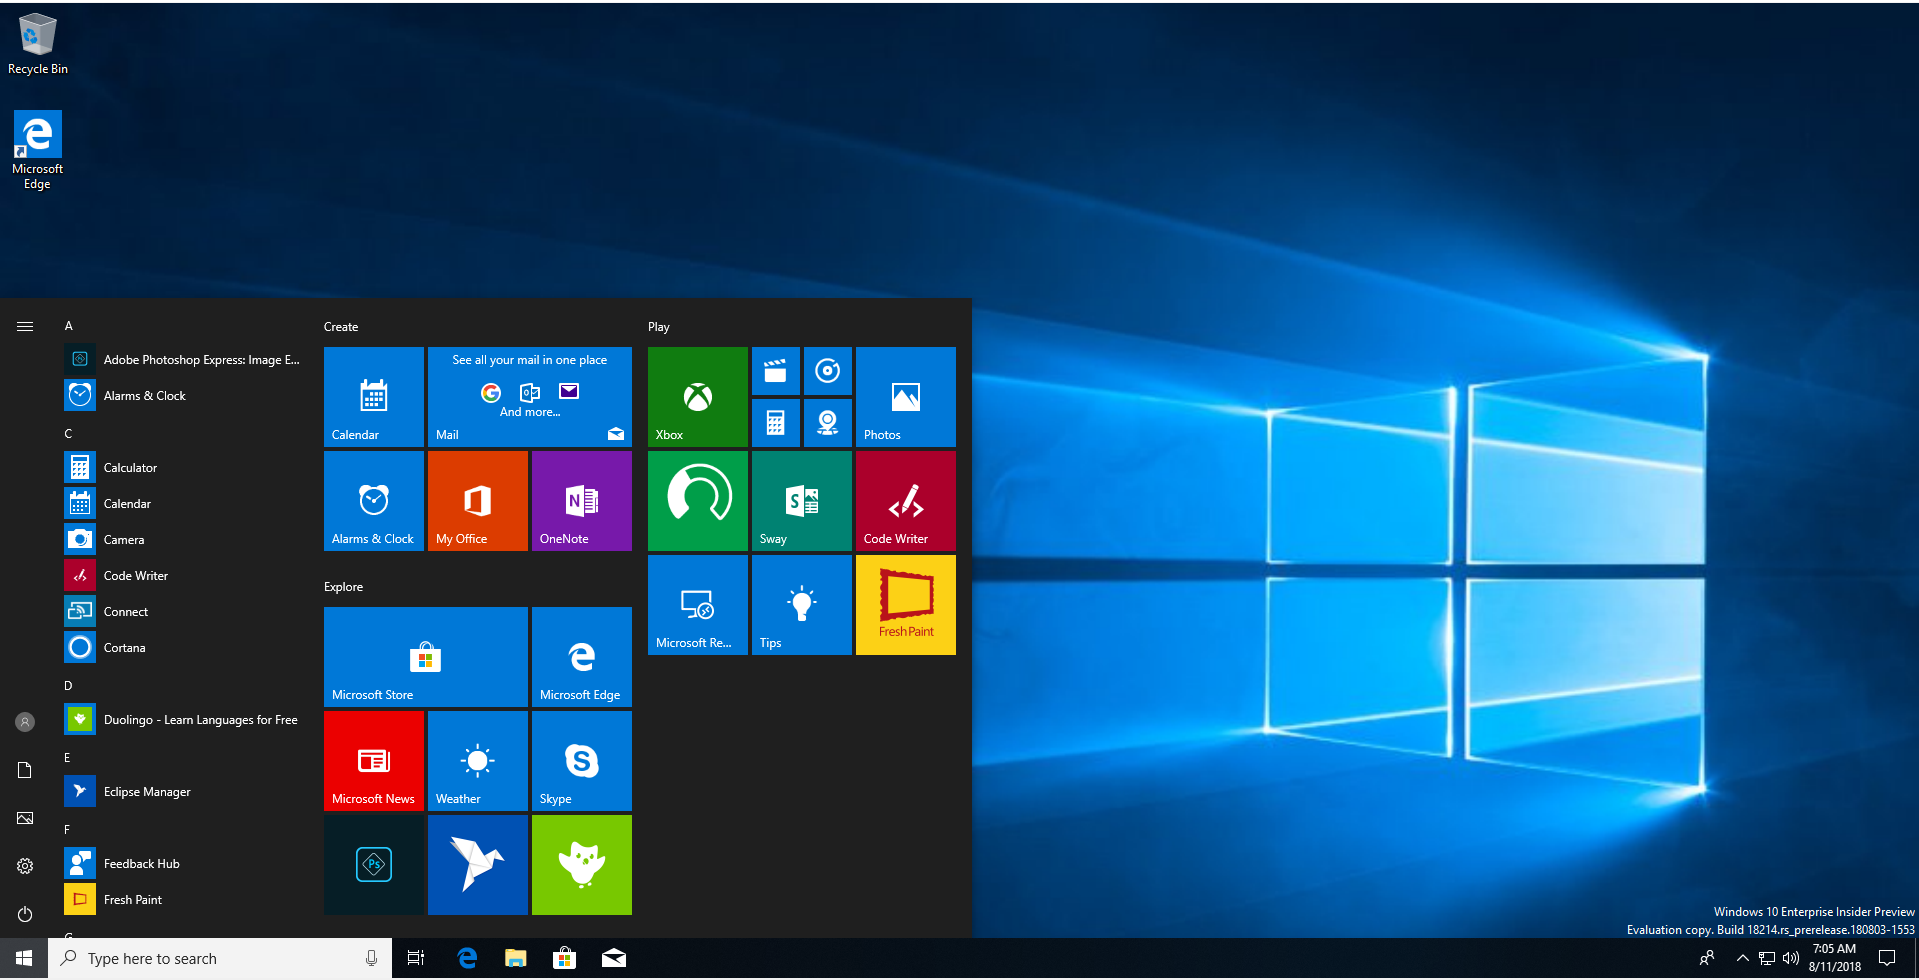Select Alarms & Clock in app list
This screenshot has width=1919, height=980.
(184, 396)
